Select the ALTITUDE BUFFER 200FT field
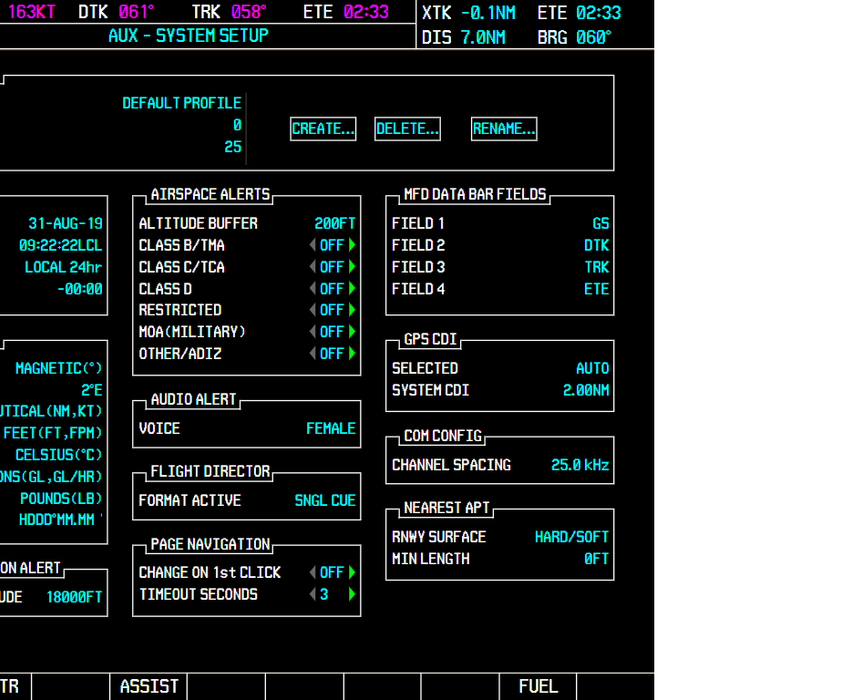 [335, 223]
